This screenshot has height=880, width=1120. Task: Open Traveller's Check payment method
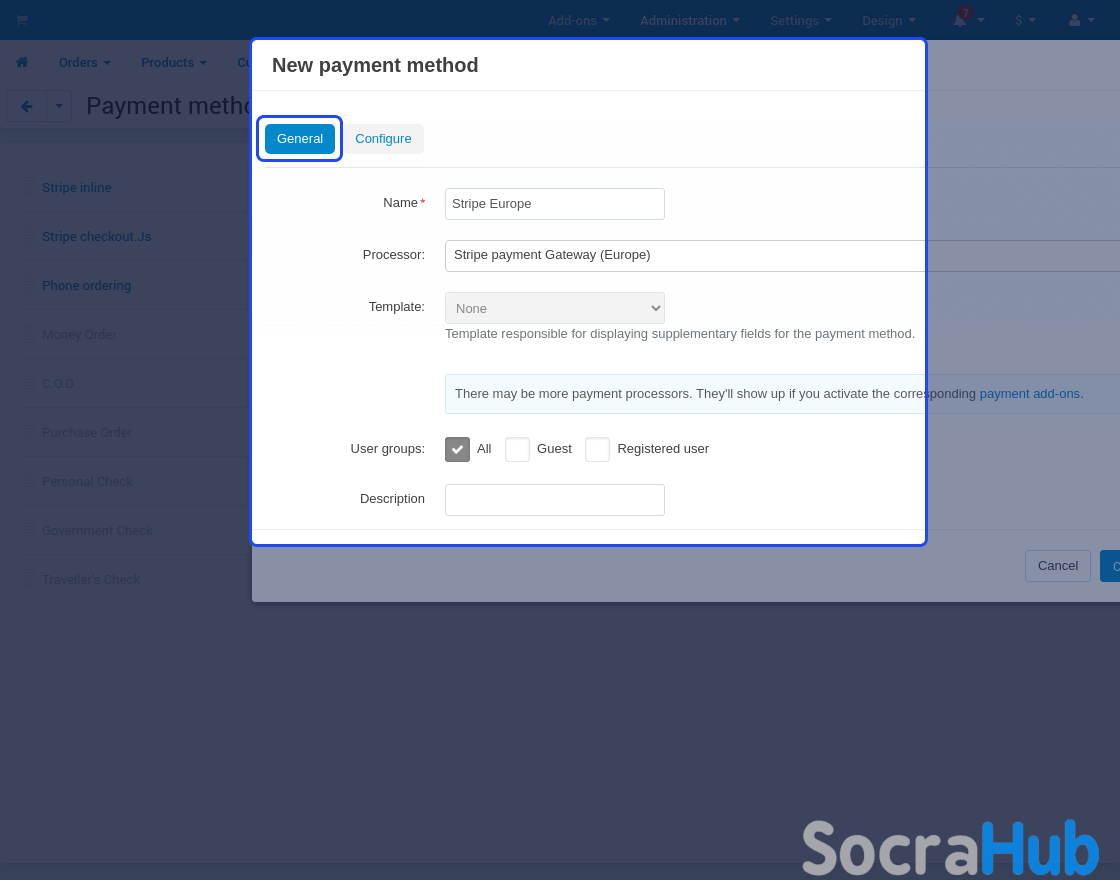tap(91, 579)
